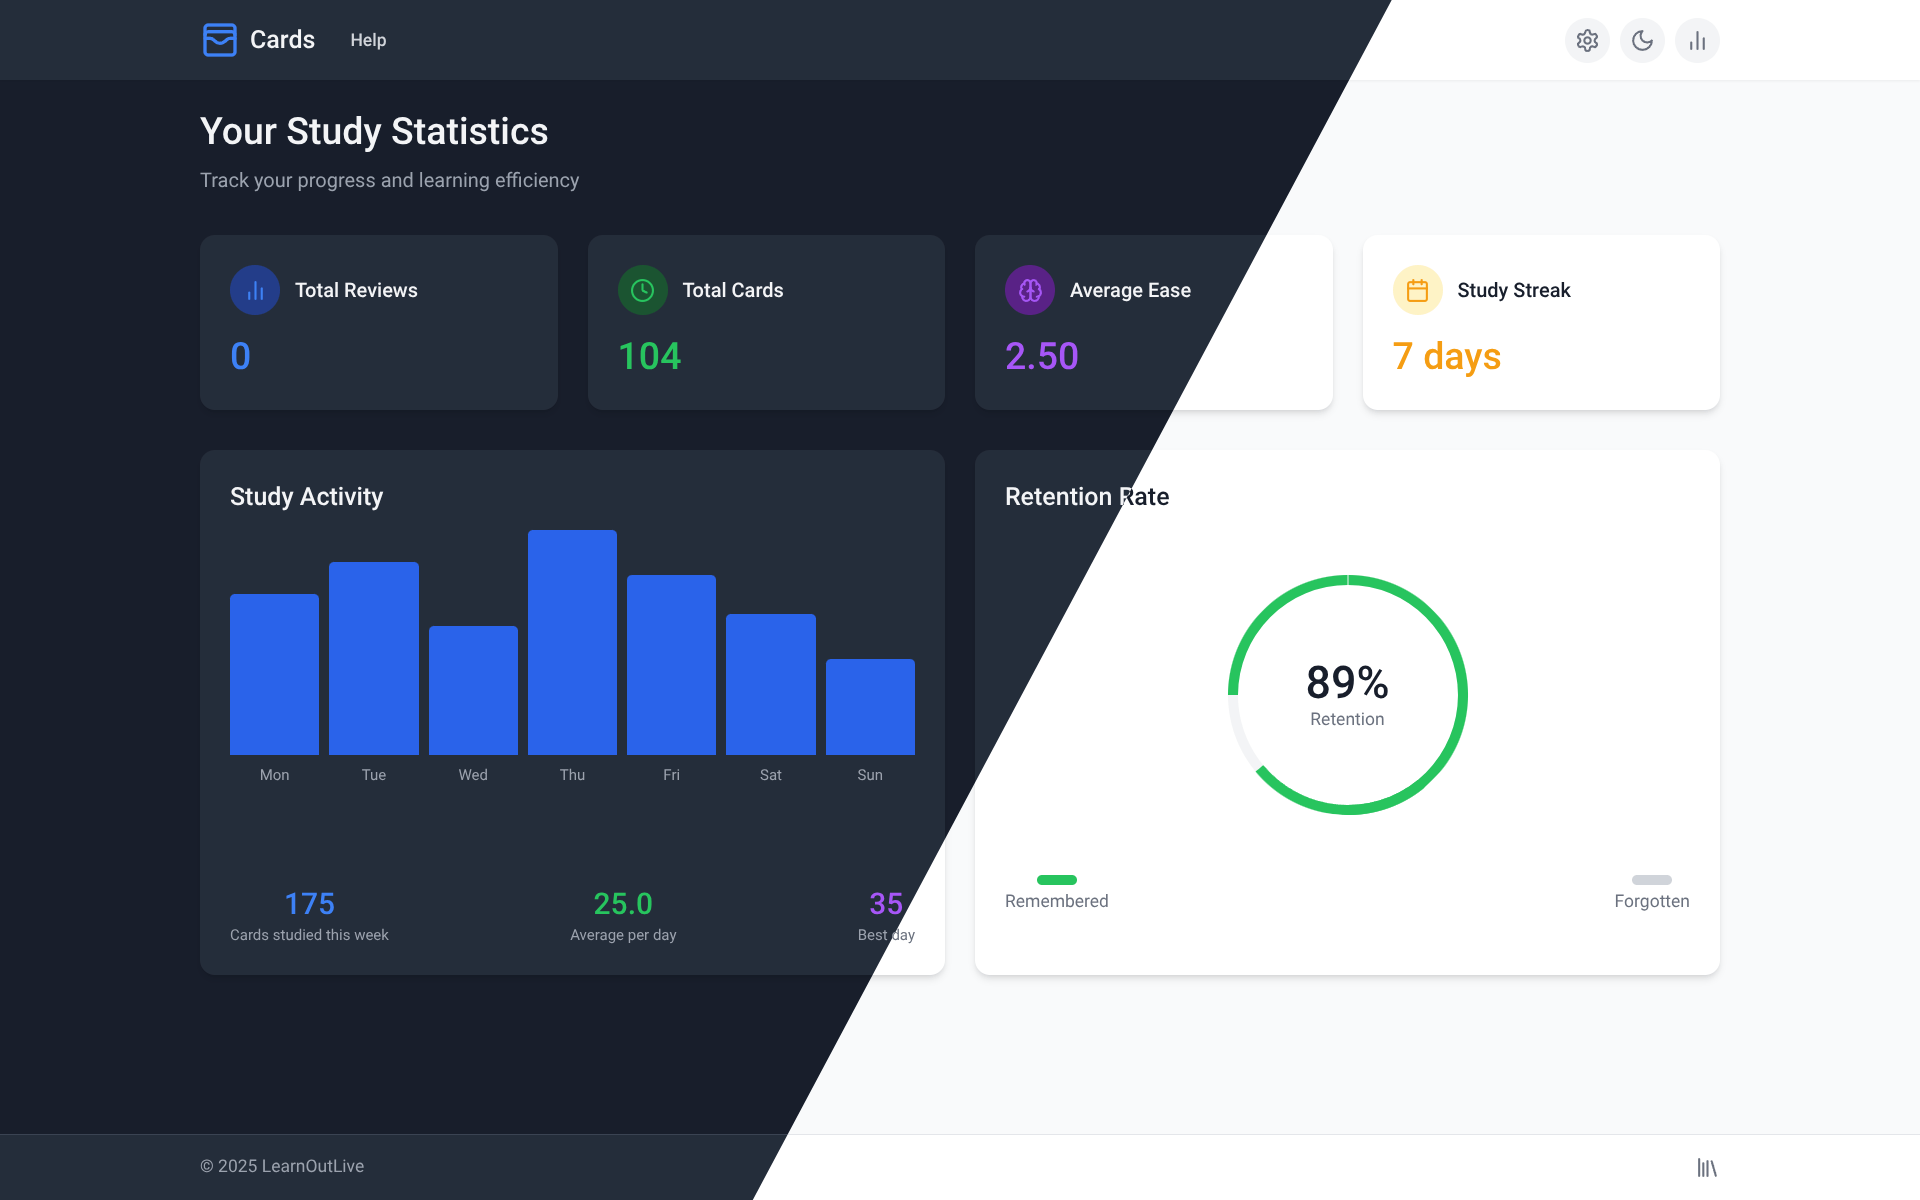Select the Sunday bar in the chart
Image resolution: width=1920 pixels, height=1200 pixels.
pyautogui.click(x=870, y=706)
